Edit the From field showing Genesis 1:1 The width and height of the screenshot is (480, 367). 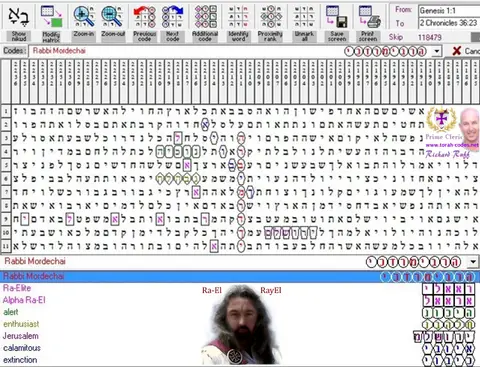coord(449,11)
